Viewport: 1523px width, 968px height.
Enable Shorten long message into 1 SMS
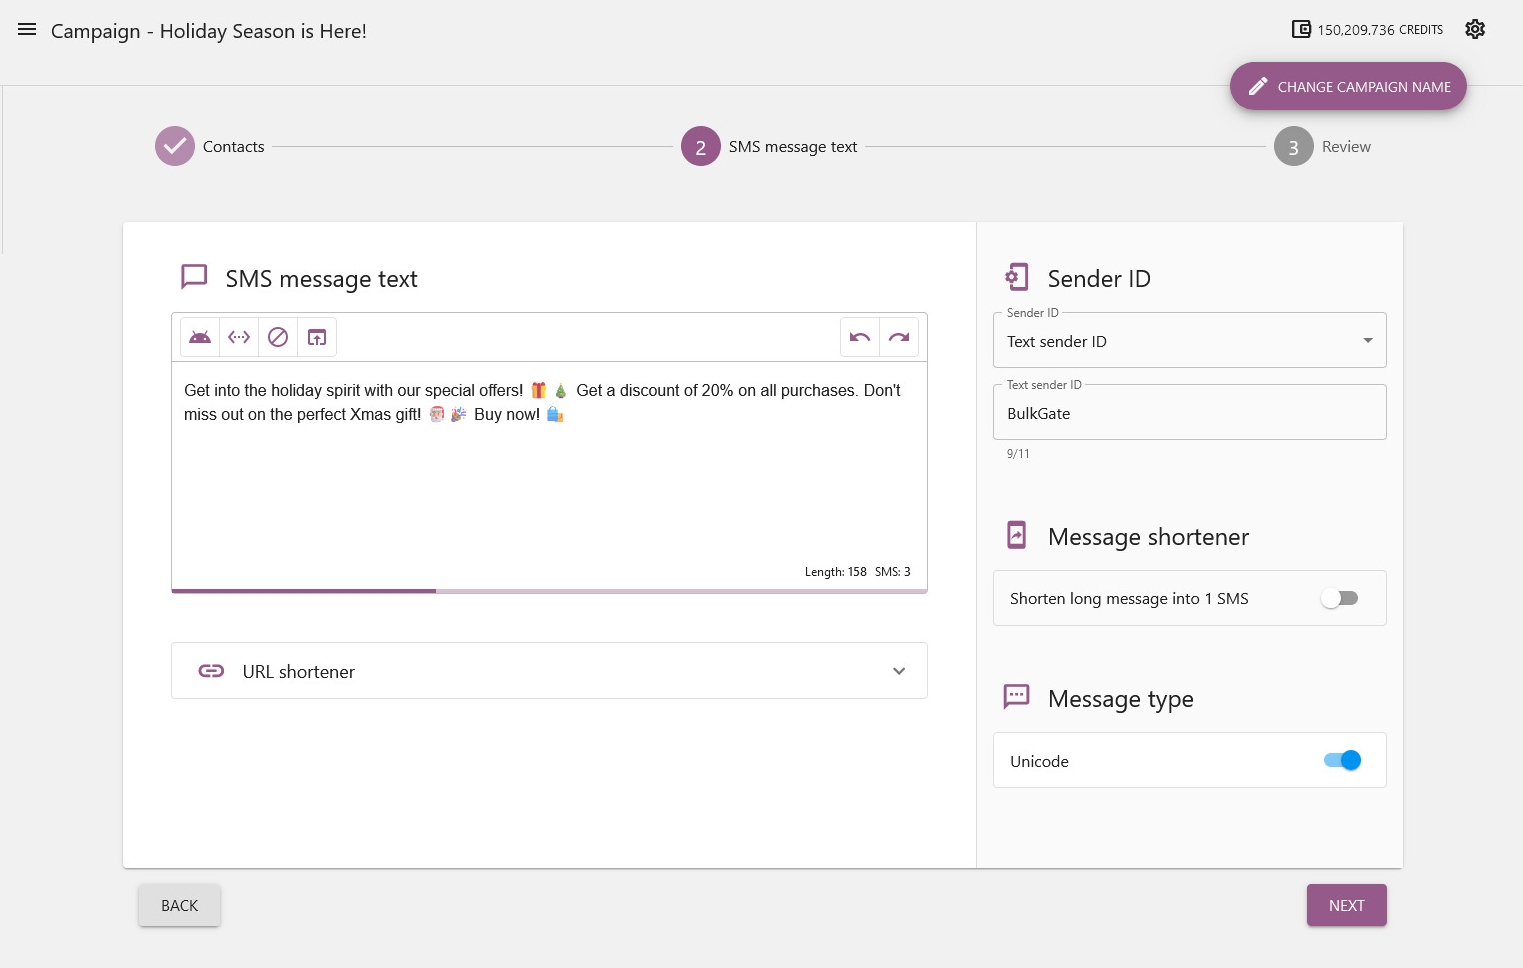pyautogui.click(x=1339, y=598)
